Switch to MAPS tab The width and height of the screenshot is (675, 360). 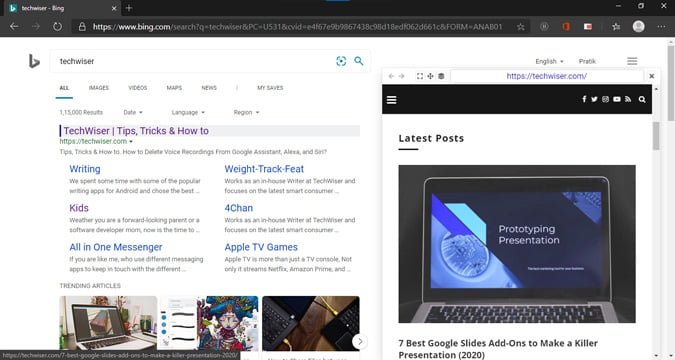pyautogui.click(x=174, y=88)
